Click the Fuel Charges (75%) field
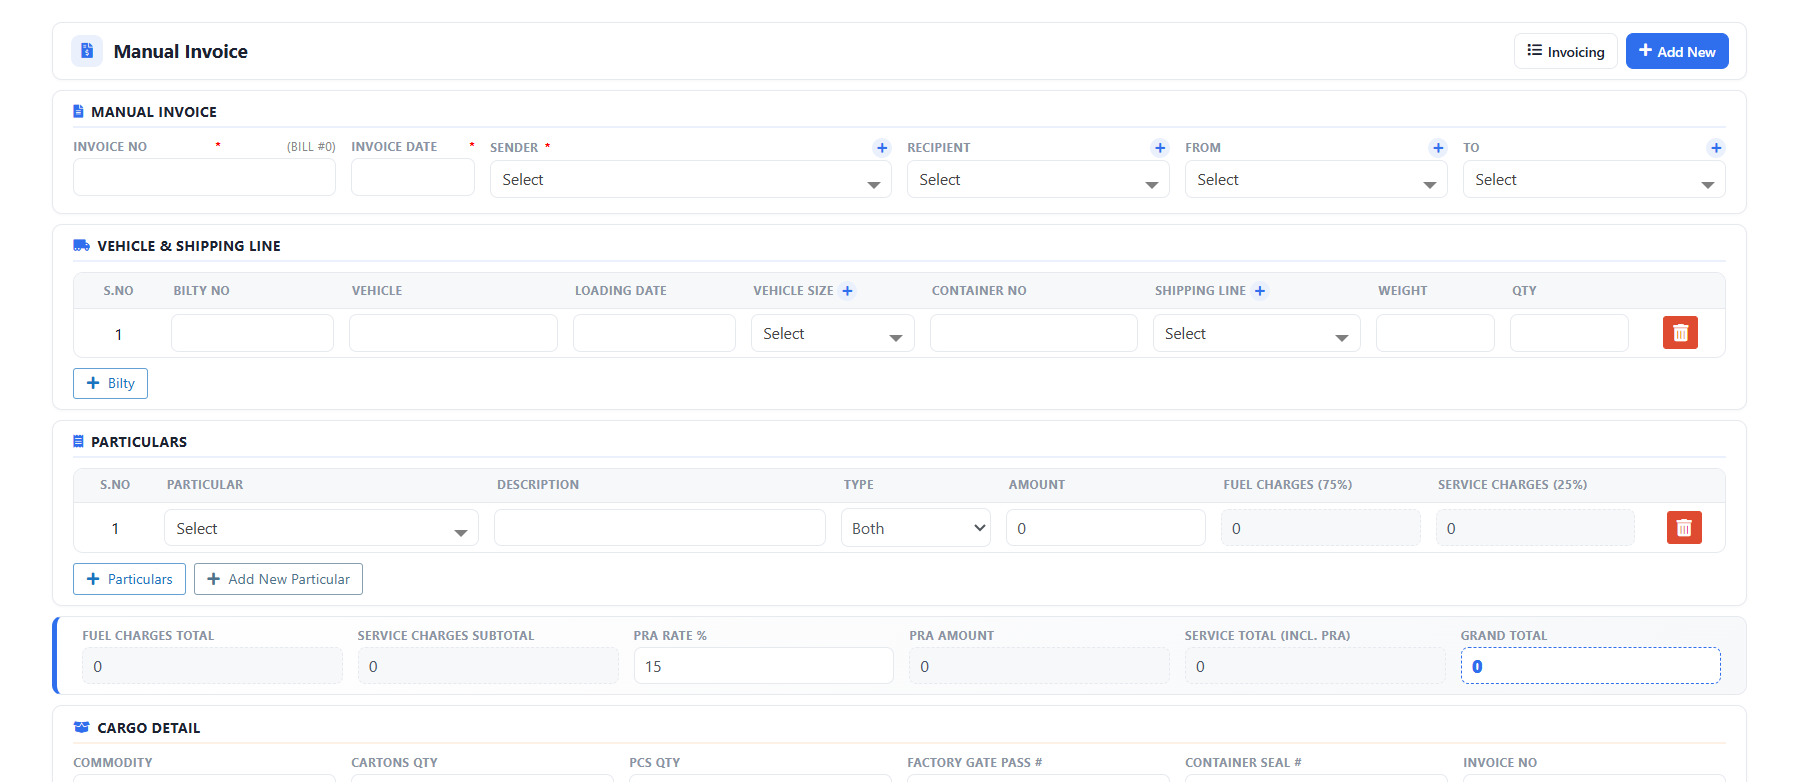This screenshot has height=782, width=1795. 1321,528
